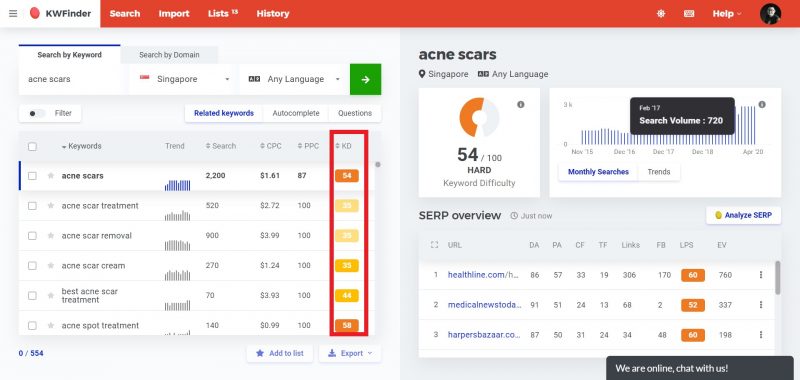This screenshot has width=800, height=380.
Task: Check the acne scar removal checkbox
Action: point(32,236)
